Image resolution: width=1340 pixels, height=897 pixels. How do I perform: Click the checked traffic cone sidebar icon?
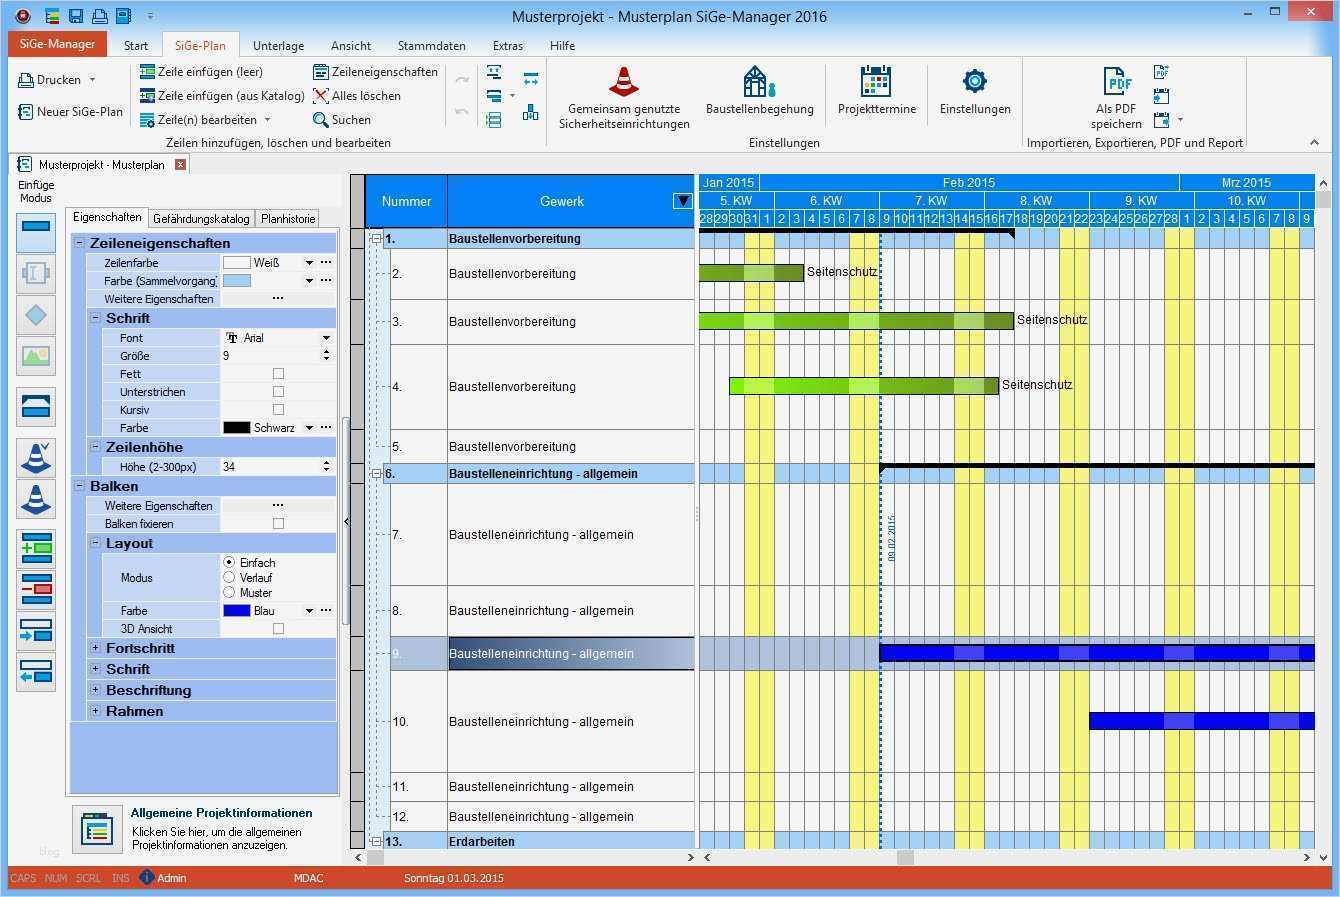tap(36, 456)
